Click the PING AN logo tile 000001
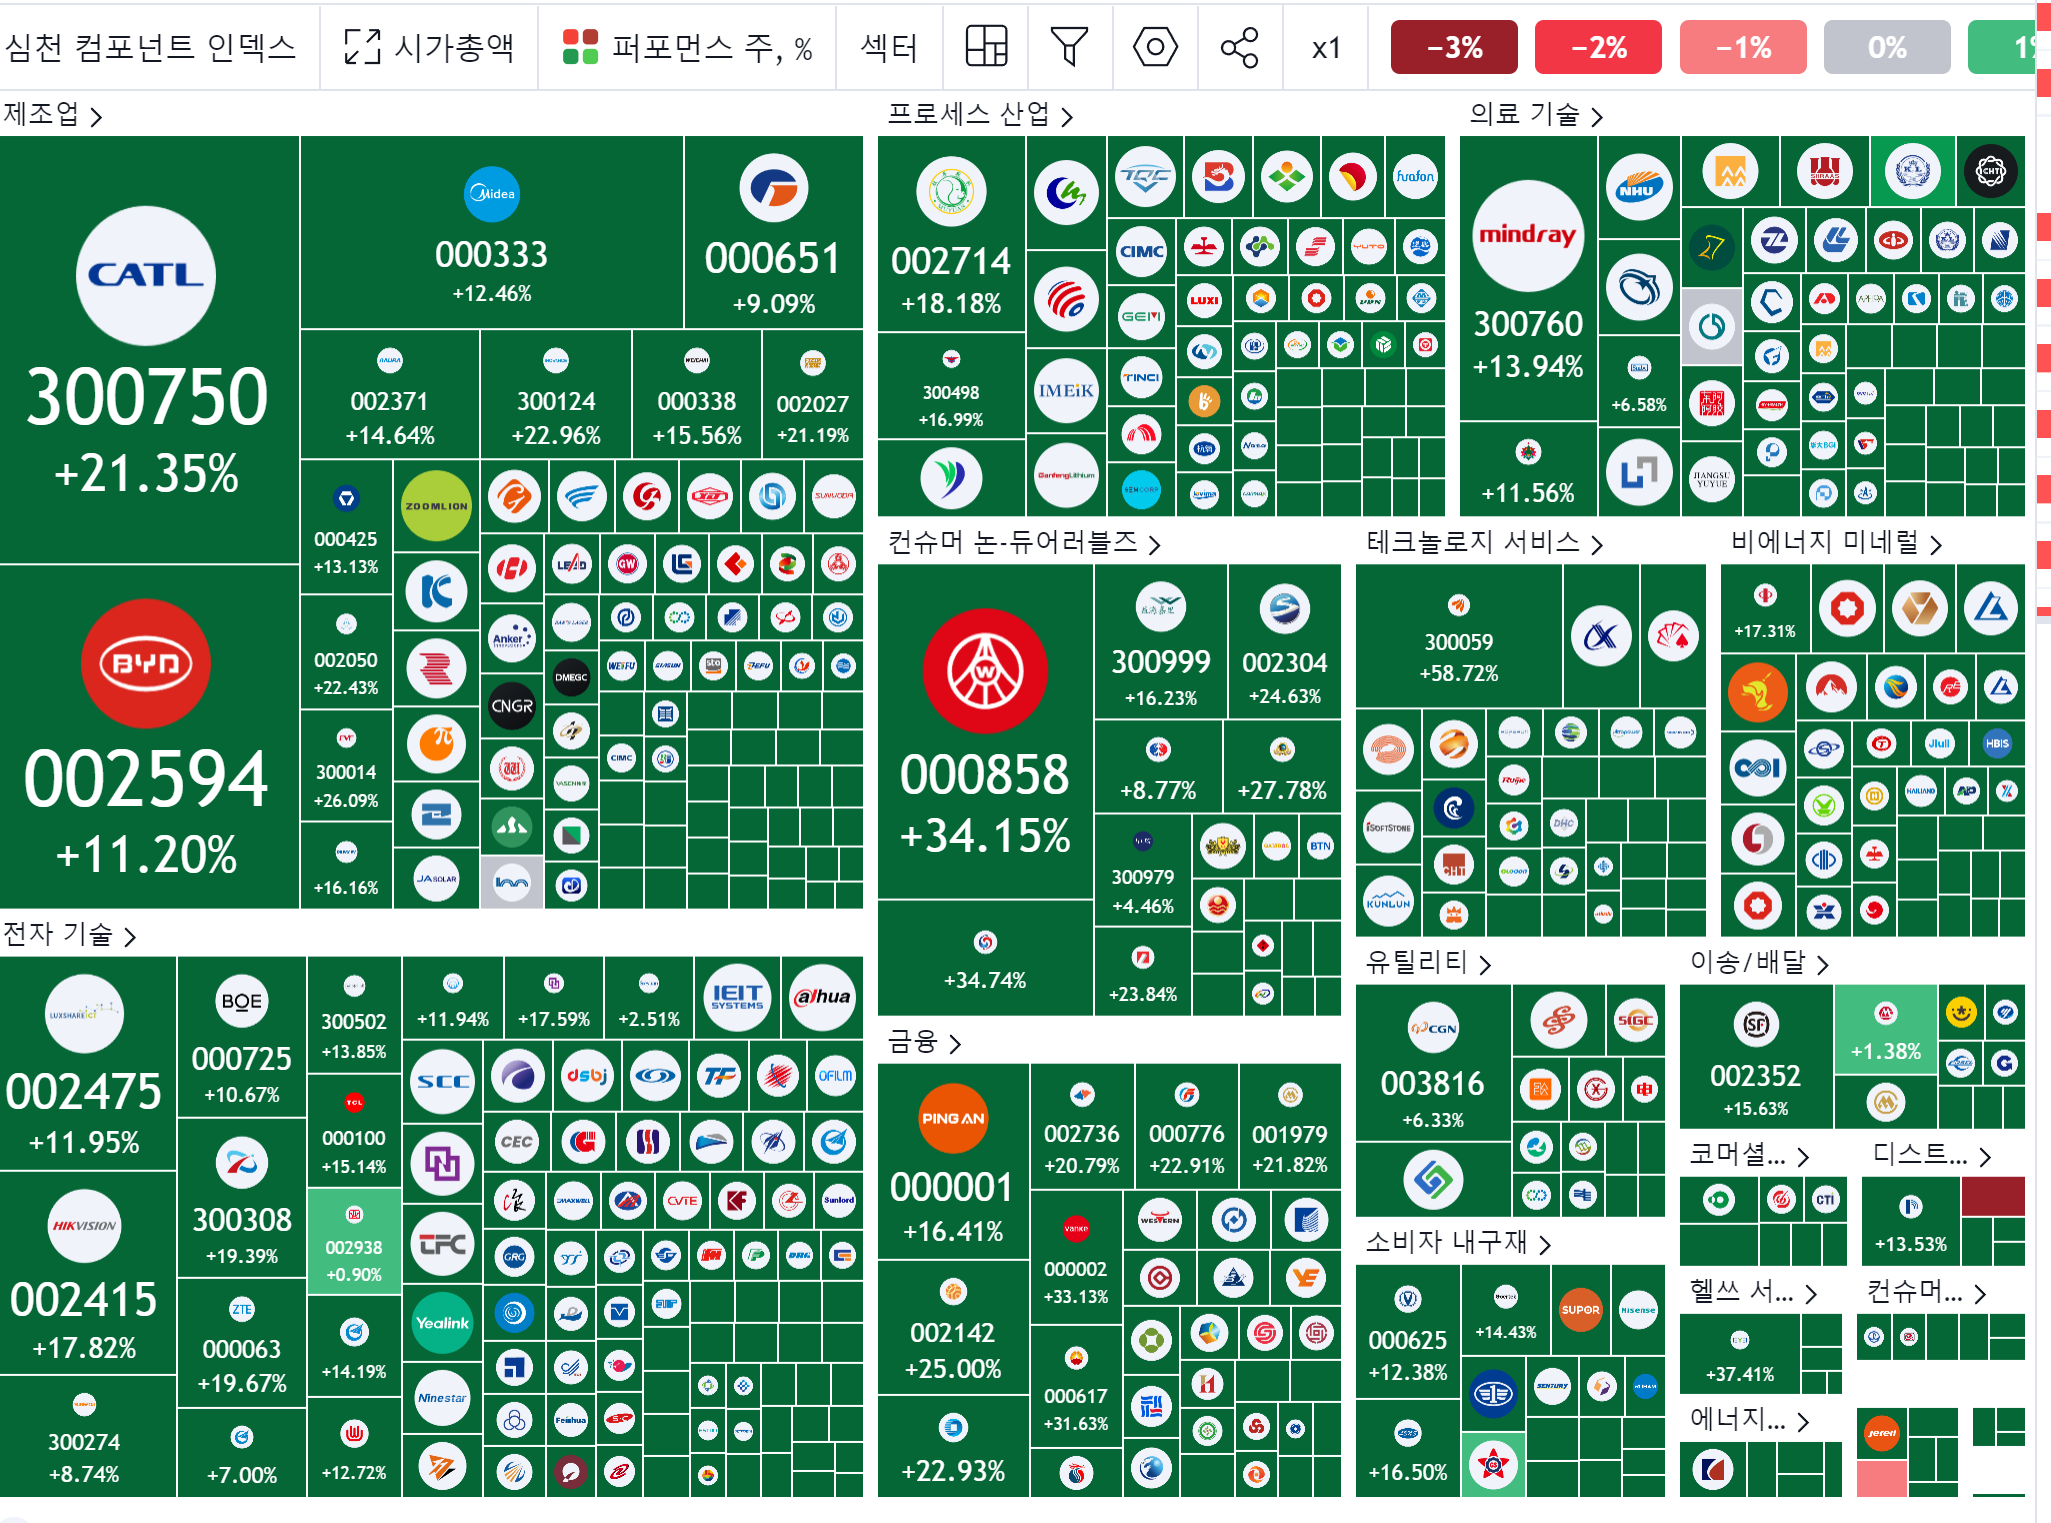 [x=952, y=1118]
